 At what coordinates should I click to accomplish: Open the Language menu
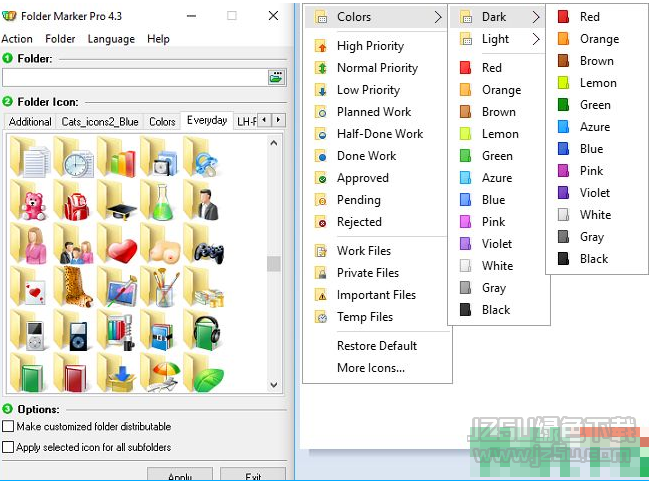pyautogui.click(x=111, y=39)
